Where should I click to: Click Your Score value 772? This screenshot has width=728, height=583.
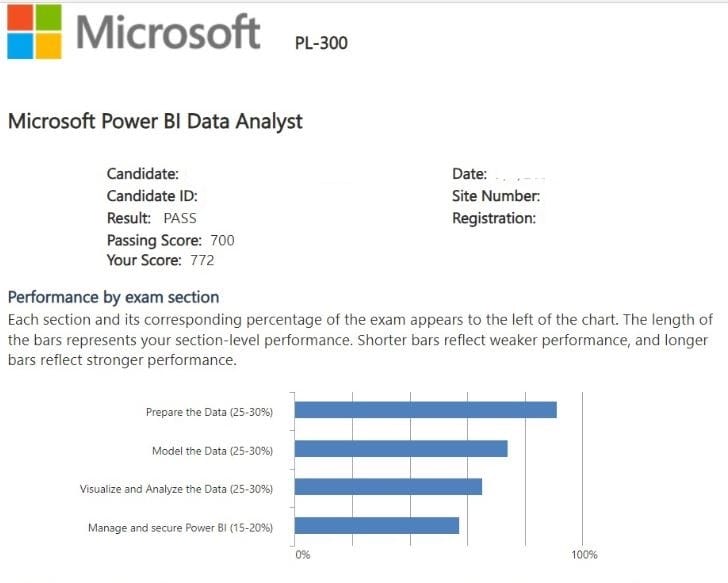pos(202,261)
